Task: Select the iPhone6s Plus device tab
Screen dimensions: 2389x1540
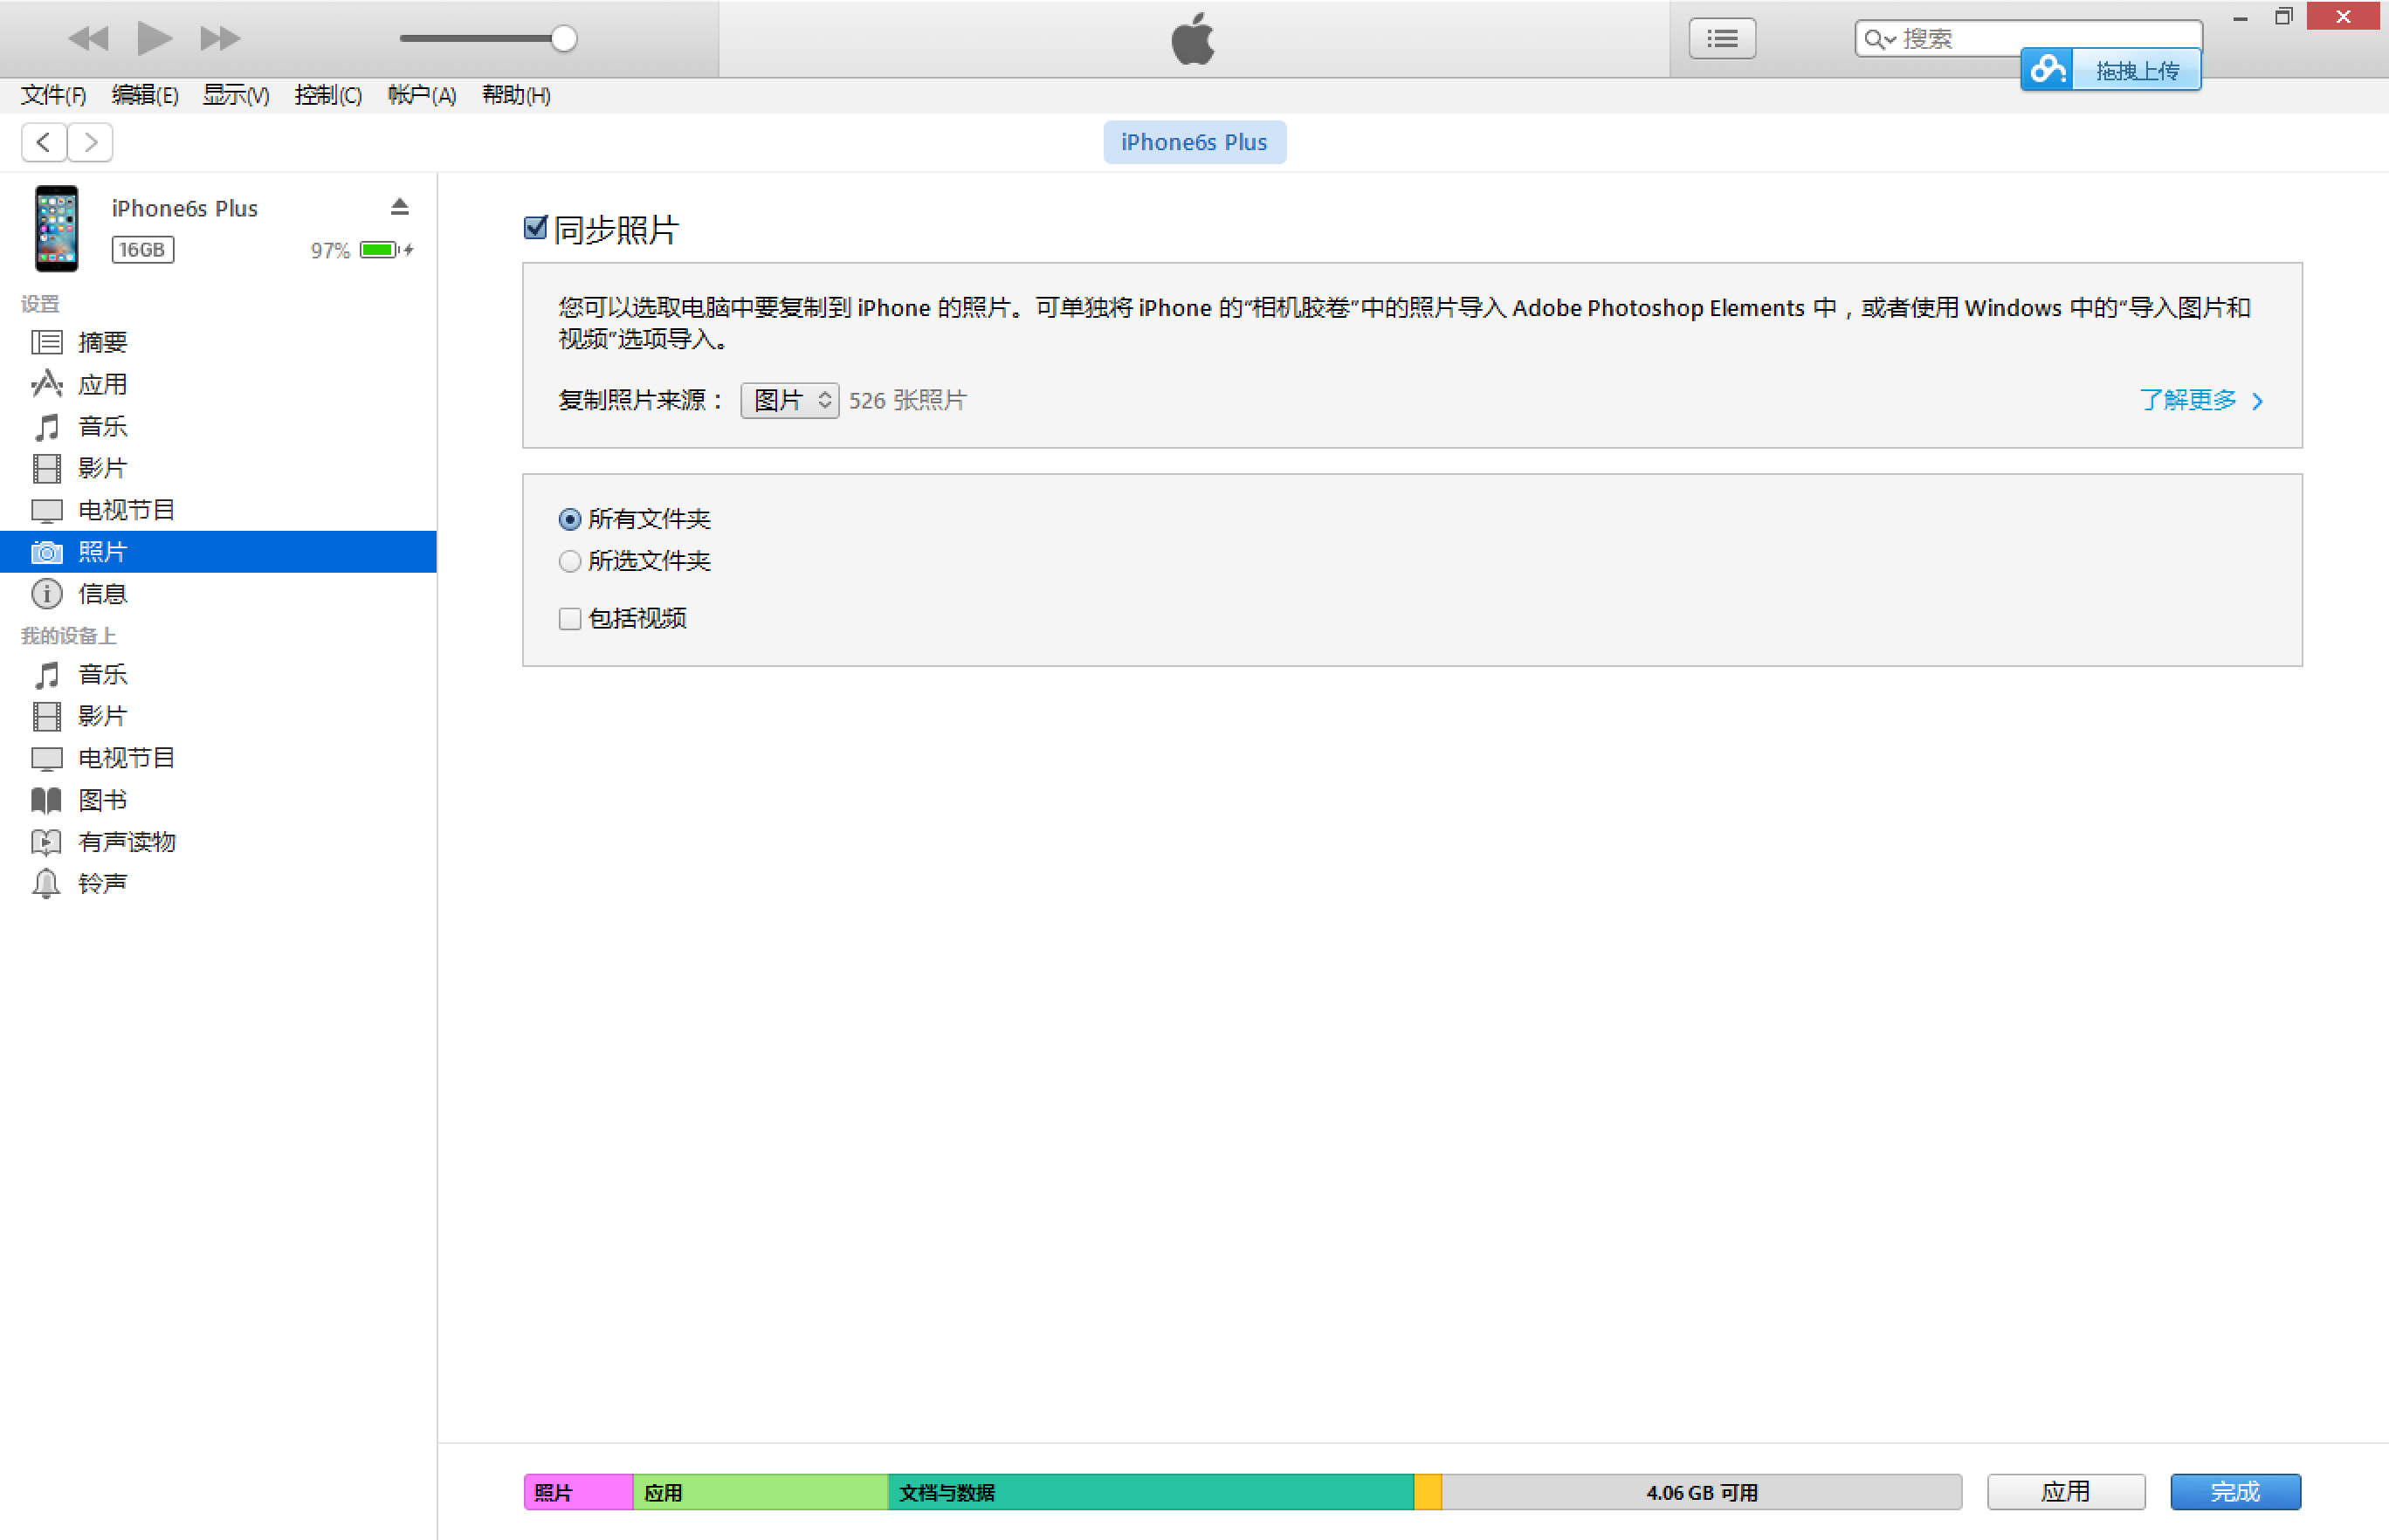Action: click(x=1194, y=142)
